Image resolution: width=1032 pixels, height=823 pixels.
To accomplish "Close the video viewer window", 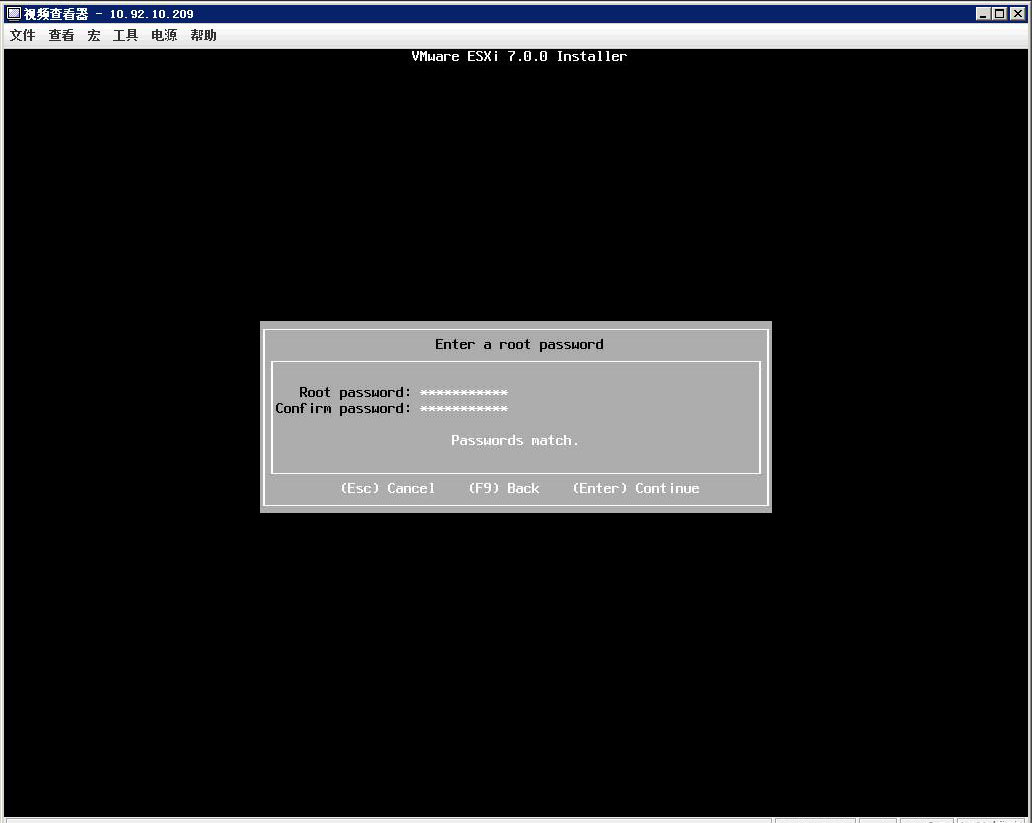I will click(1017, 13).
